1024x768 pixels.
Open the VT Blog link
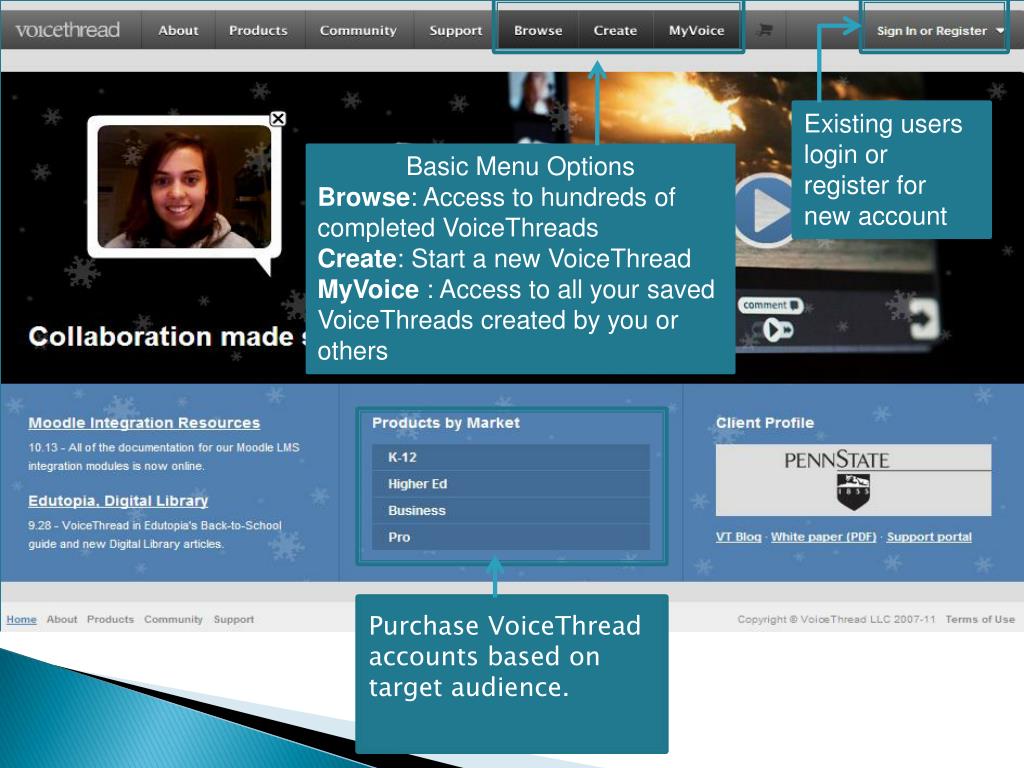click(x=739, y=537)
